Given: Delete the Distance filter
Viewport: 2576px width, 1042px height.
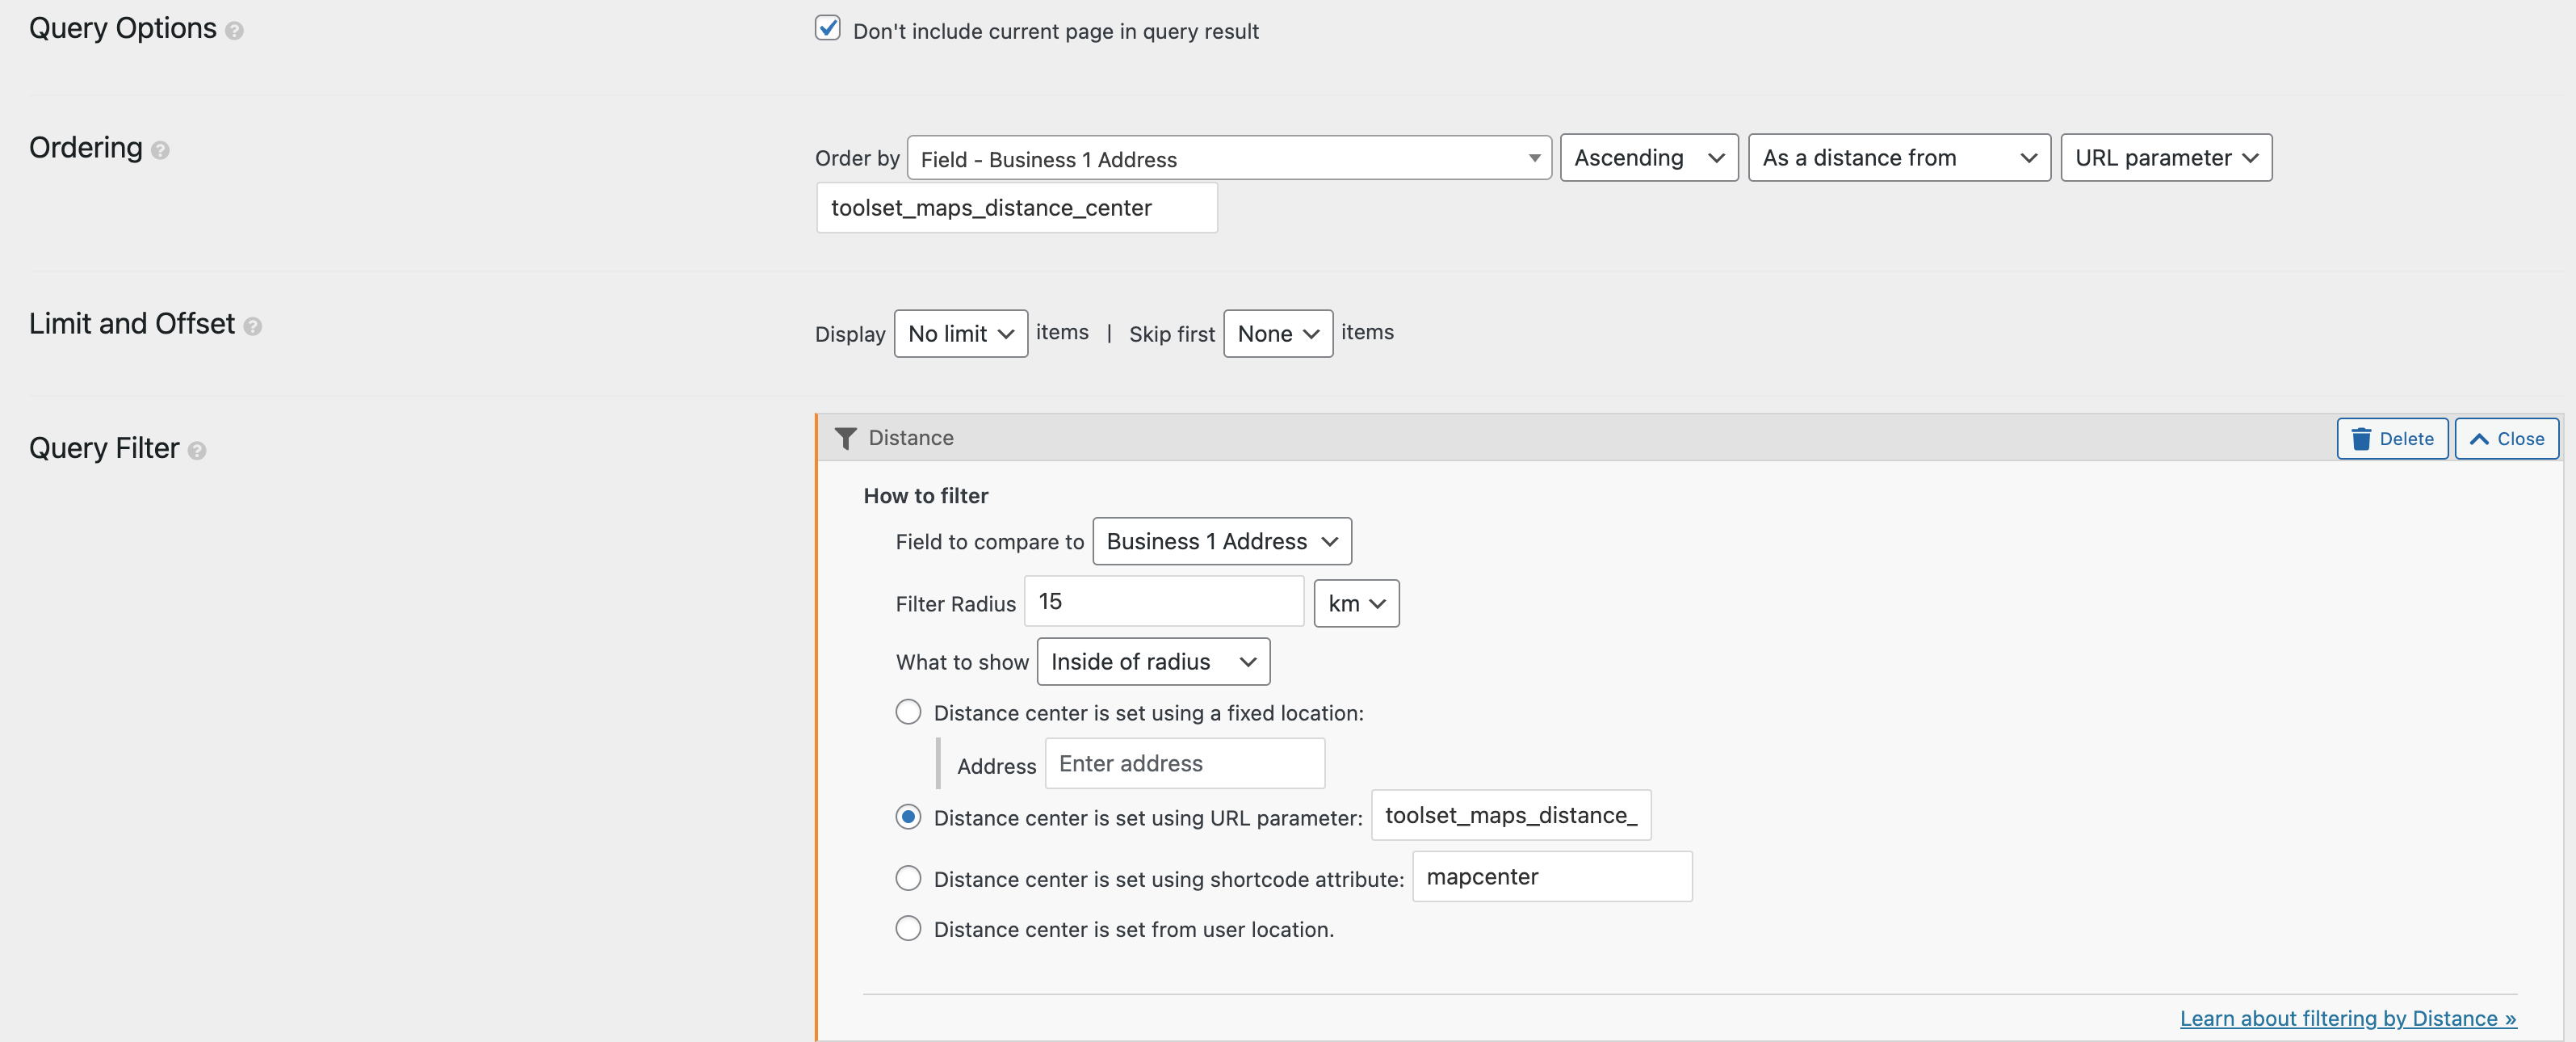Looking at the screenshot, I should point(2392,439).
